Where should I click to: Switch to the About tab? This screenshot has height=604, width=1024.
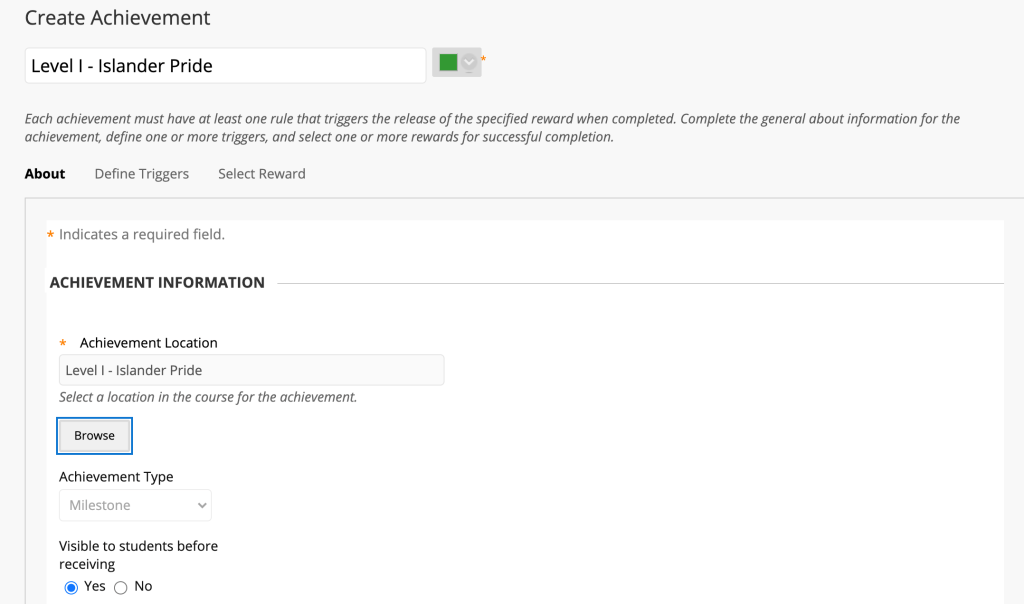tap(45, 174)
